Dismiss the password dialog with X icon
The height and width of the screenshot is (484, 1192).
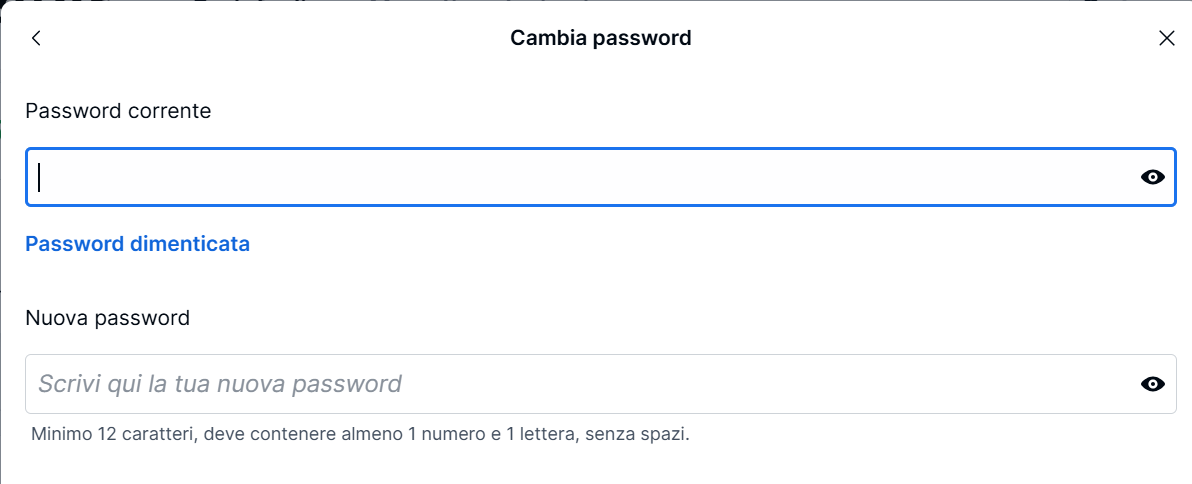(1166, 38)
